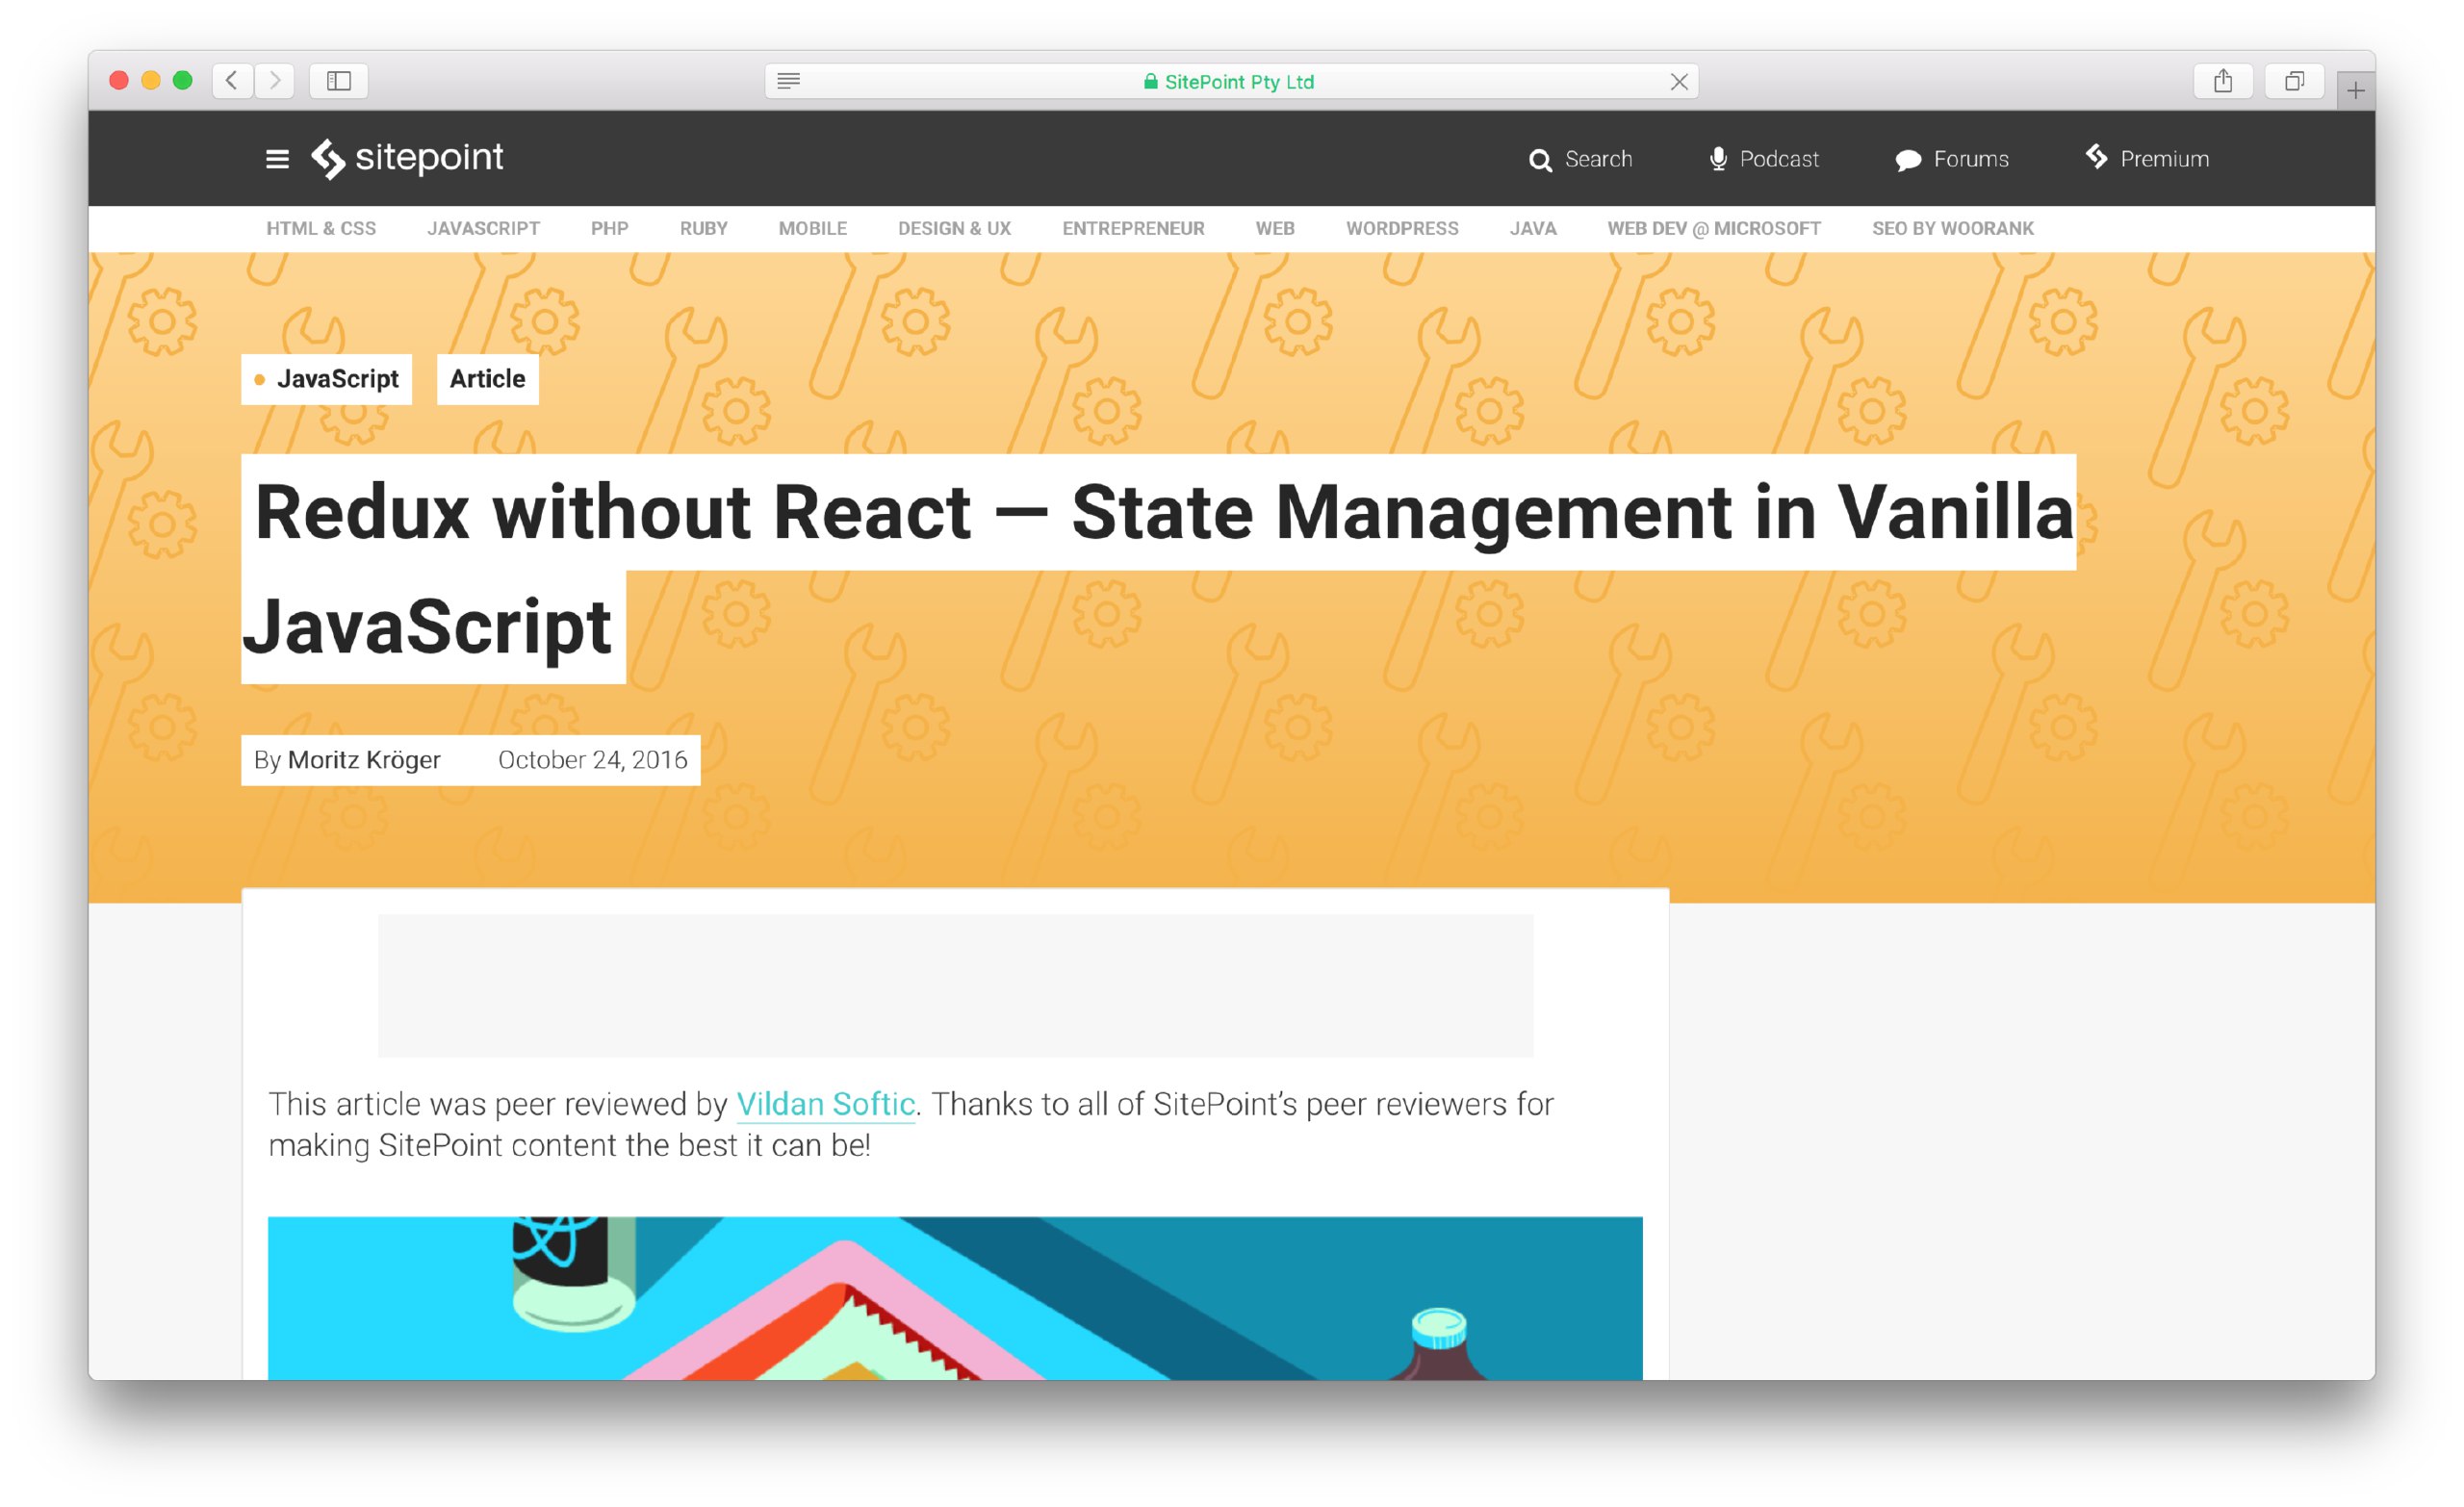The height and width of the screenshot is (1507, 2464).
Task: Open the JAVA category
Action: [x=1533, y=229]
